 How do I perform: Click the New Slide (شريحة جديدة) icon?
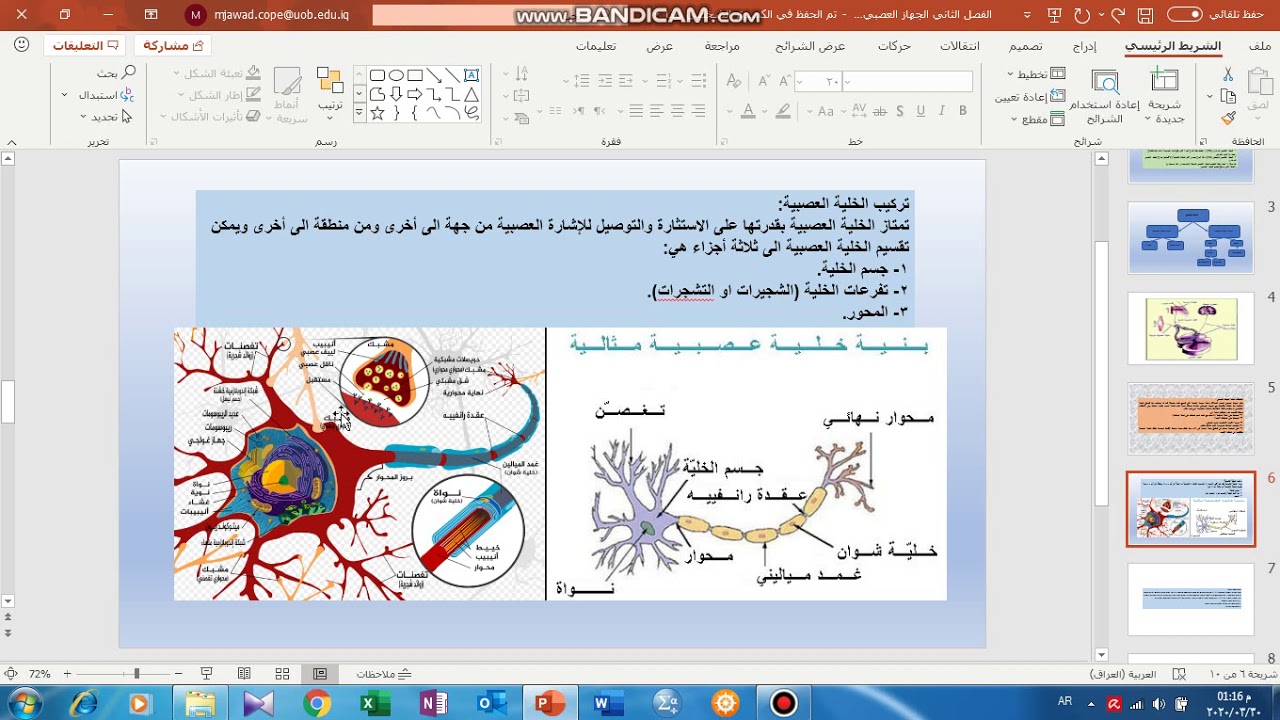pyautogui.click(x=1164, y=81)
